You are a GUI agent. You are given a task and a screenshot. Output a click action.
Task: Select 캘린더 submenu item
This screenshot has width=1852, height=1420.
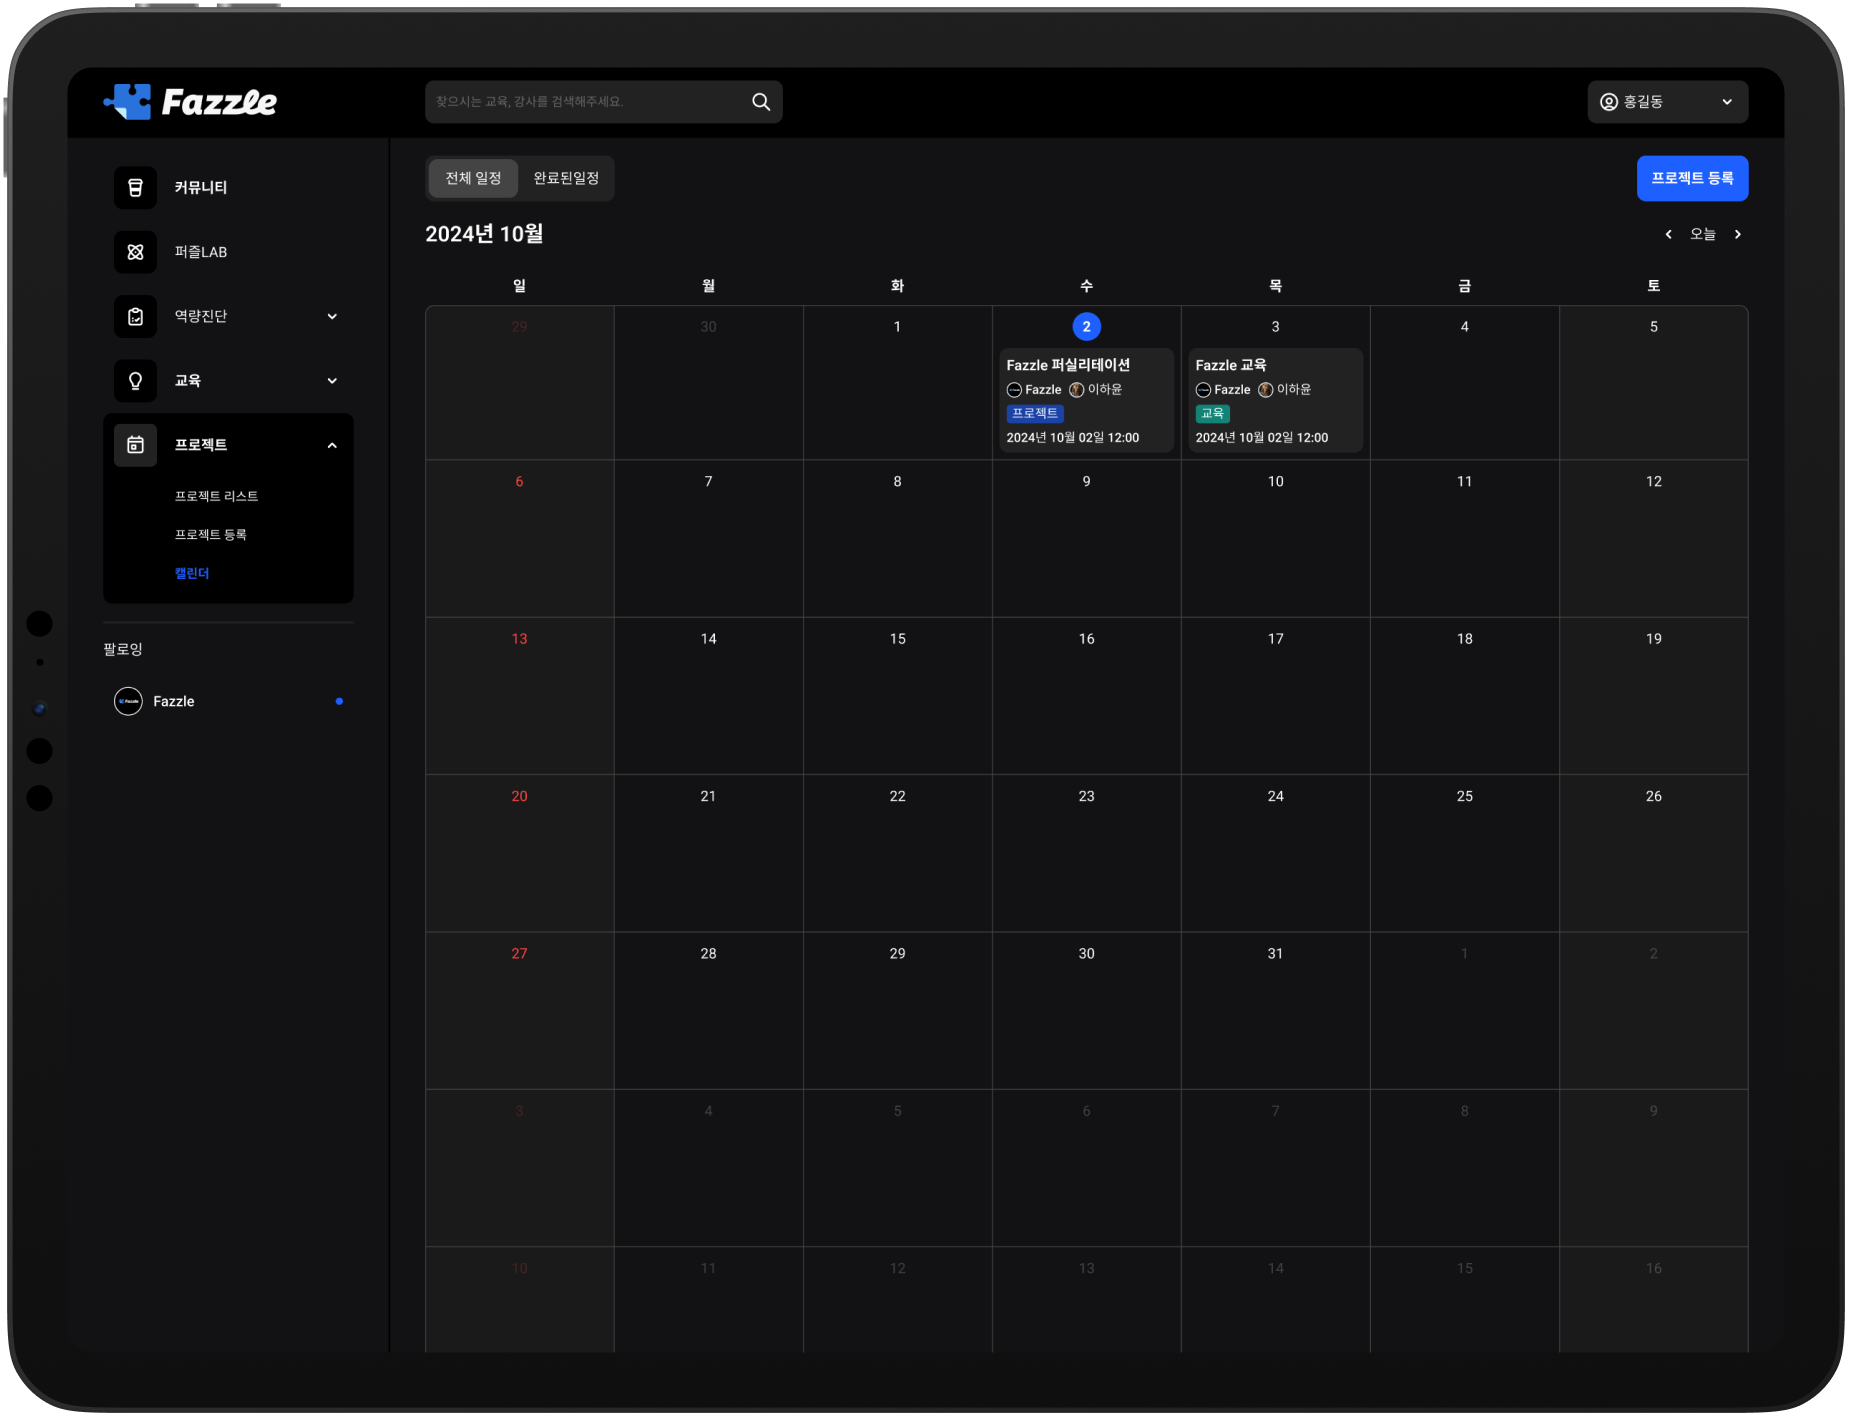pyautogui.click(x=192, y=574)
